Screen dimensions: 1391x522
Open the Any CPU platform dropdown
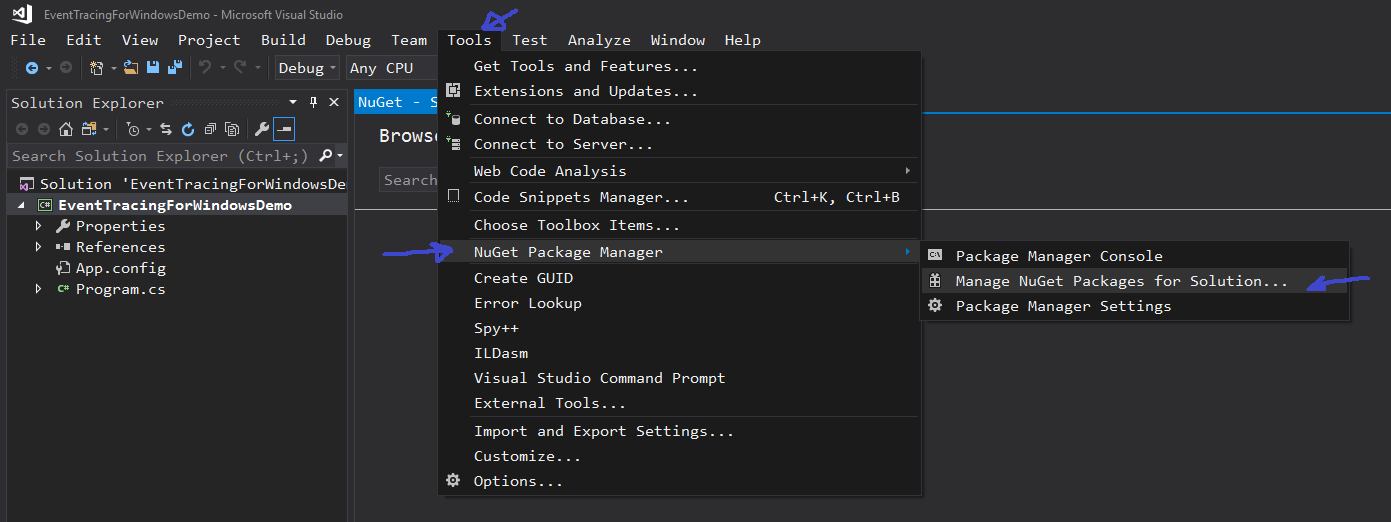[392, 68]
